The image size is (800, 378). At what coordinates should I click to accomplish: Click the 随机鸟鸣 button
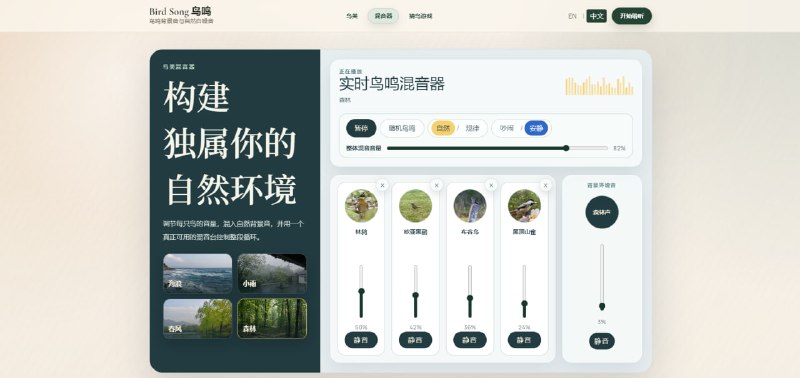pos(402,129)
